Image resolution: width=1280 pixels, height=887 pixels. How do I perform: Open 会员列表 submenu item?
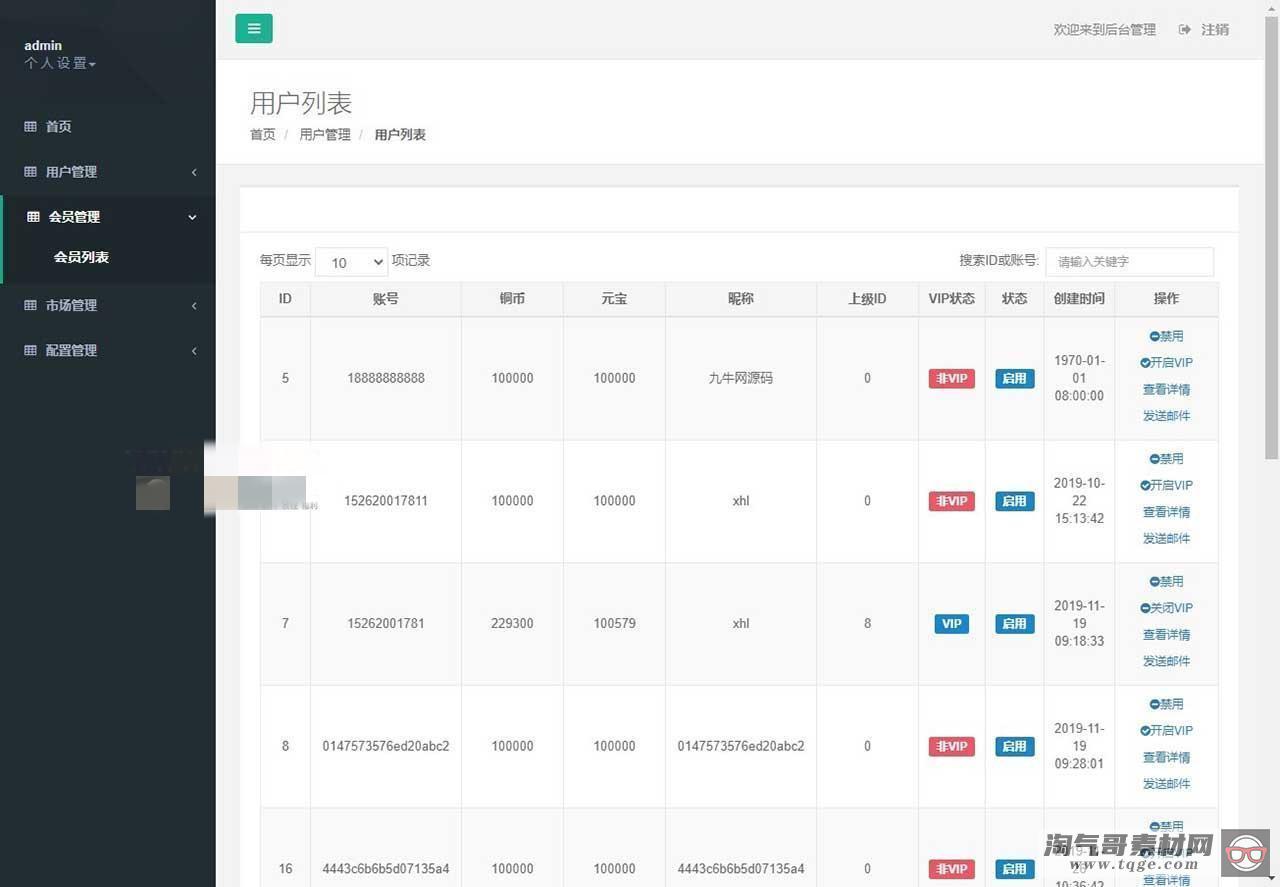pyautogui.click(x=81, y=257)
